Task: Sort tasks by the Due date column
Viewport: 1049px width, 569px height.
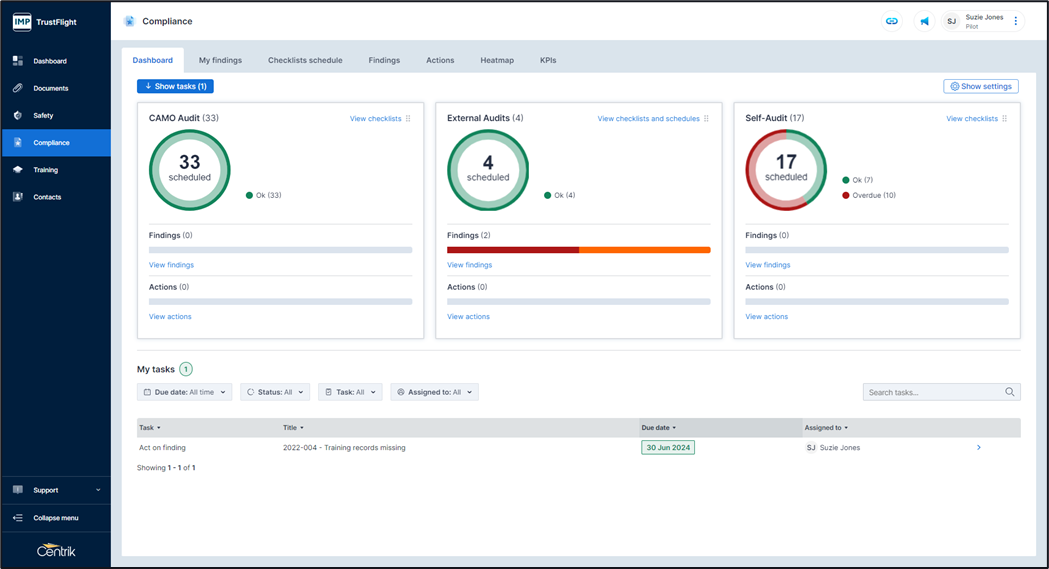Action: pos(659,428)
